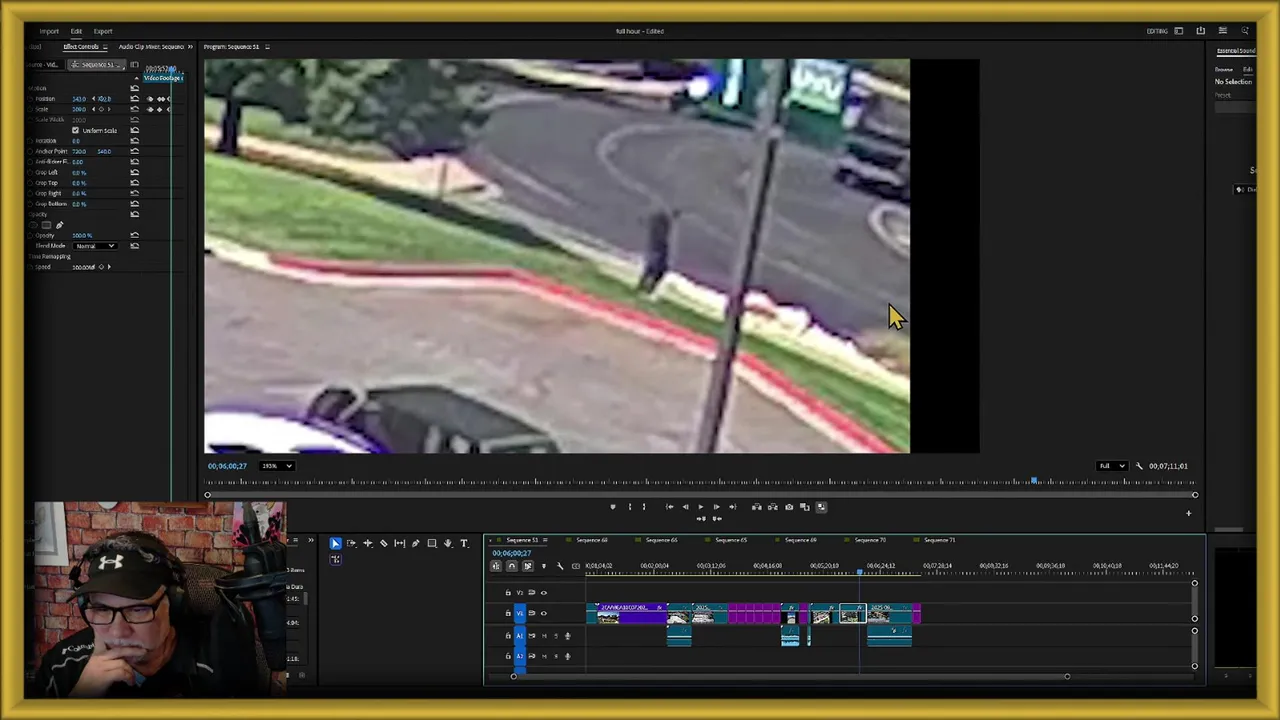1280x720 pixels.
Task: Open the Blend Mode dropdown
Action: tap(95, 246)
